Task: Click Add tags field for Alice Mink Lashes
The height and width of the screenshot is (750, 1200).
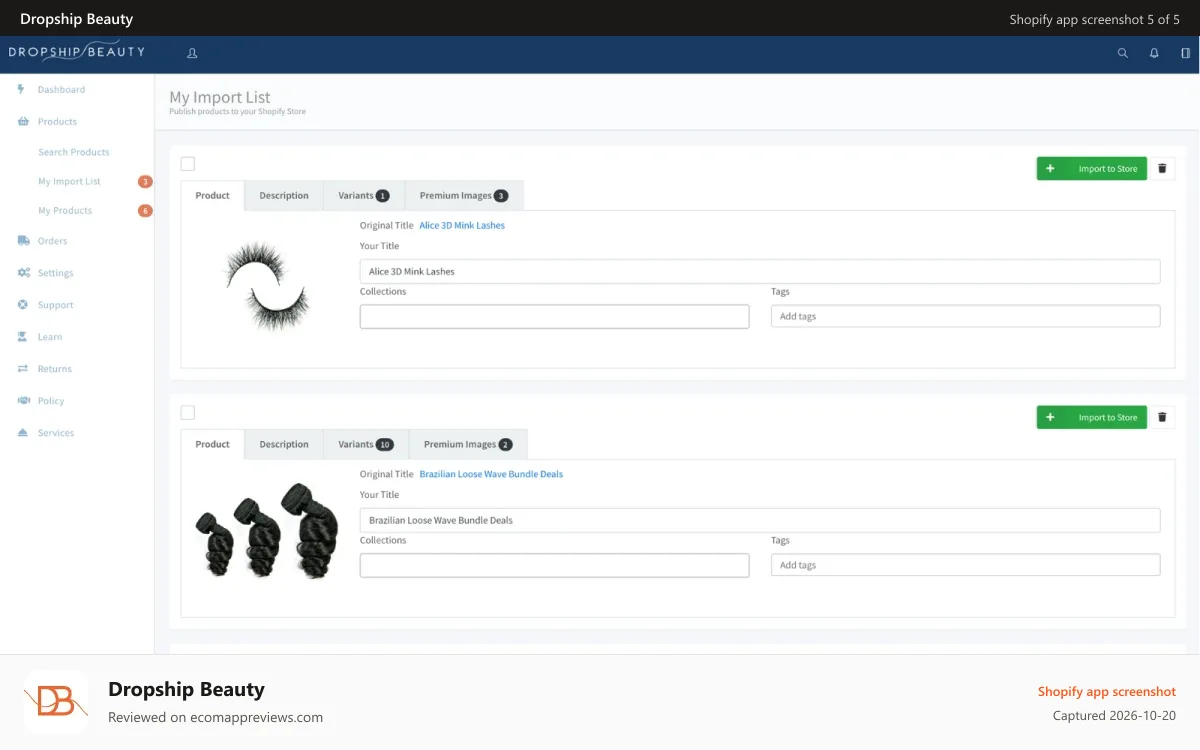Action: pyautogui.click(x=966, y=316)
